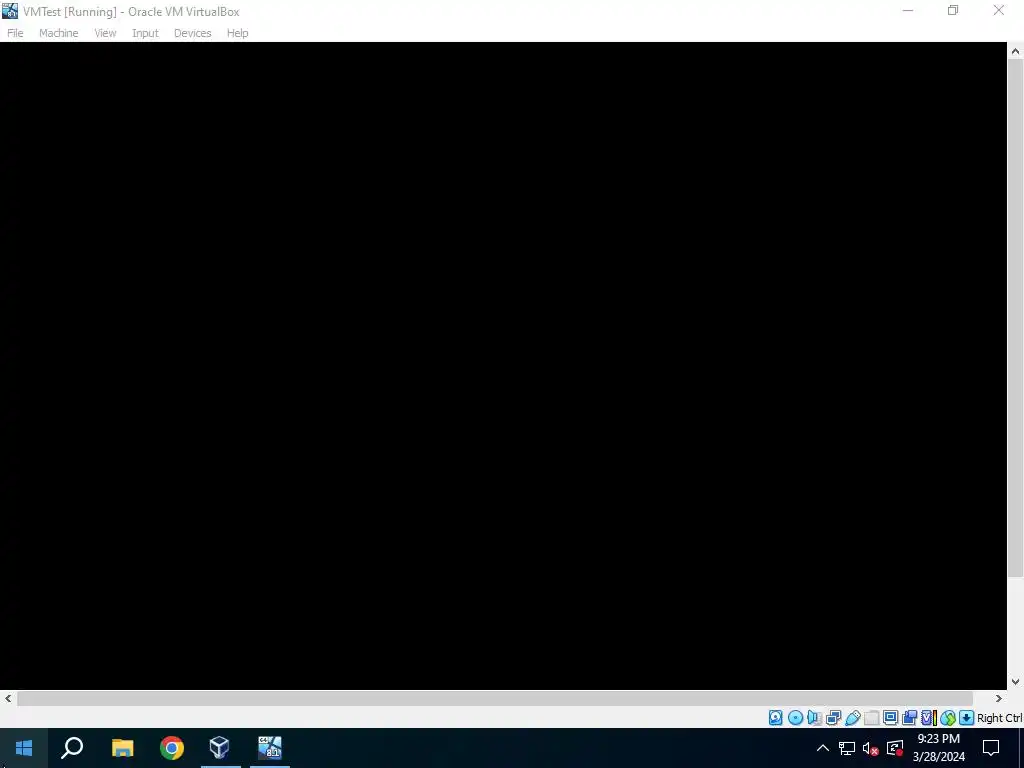
Task: Open the USB devices status icon
Action: pyautogui.click(x=852, y=718)
